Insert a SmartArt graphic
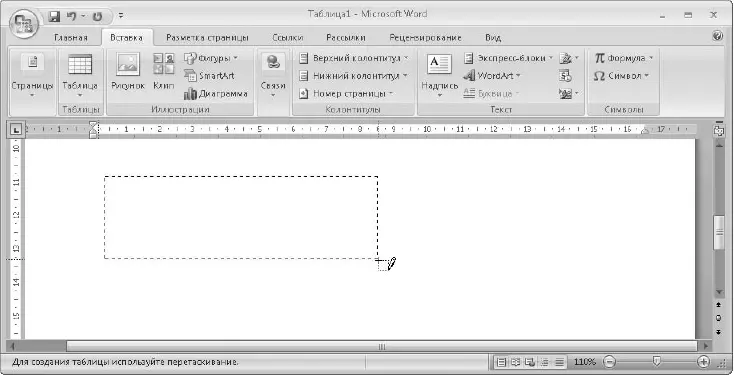Screen dimensions: 734x375 [209, 76]
